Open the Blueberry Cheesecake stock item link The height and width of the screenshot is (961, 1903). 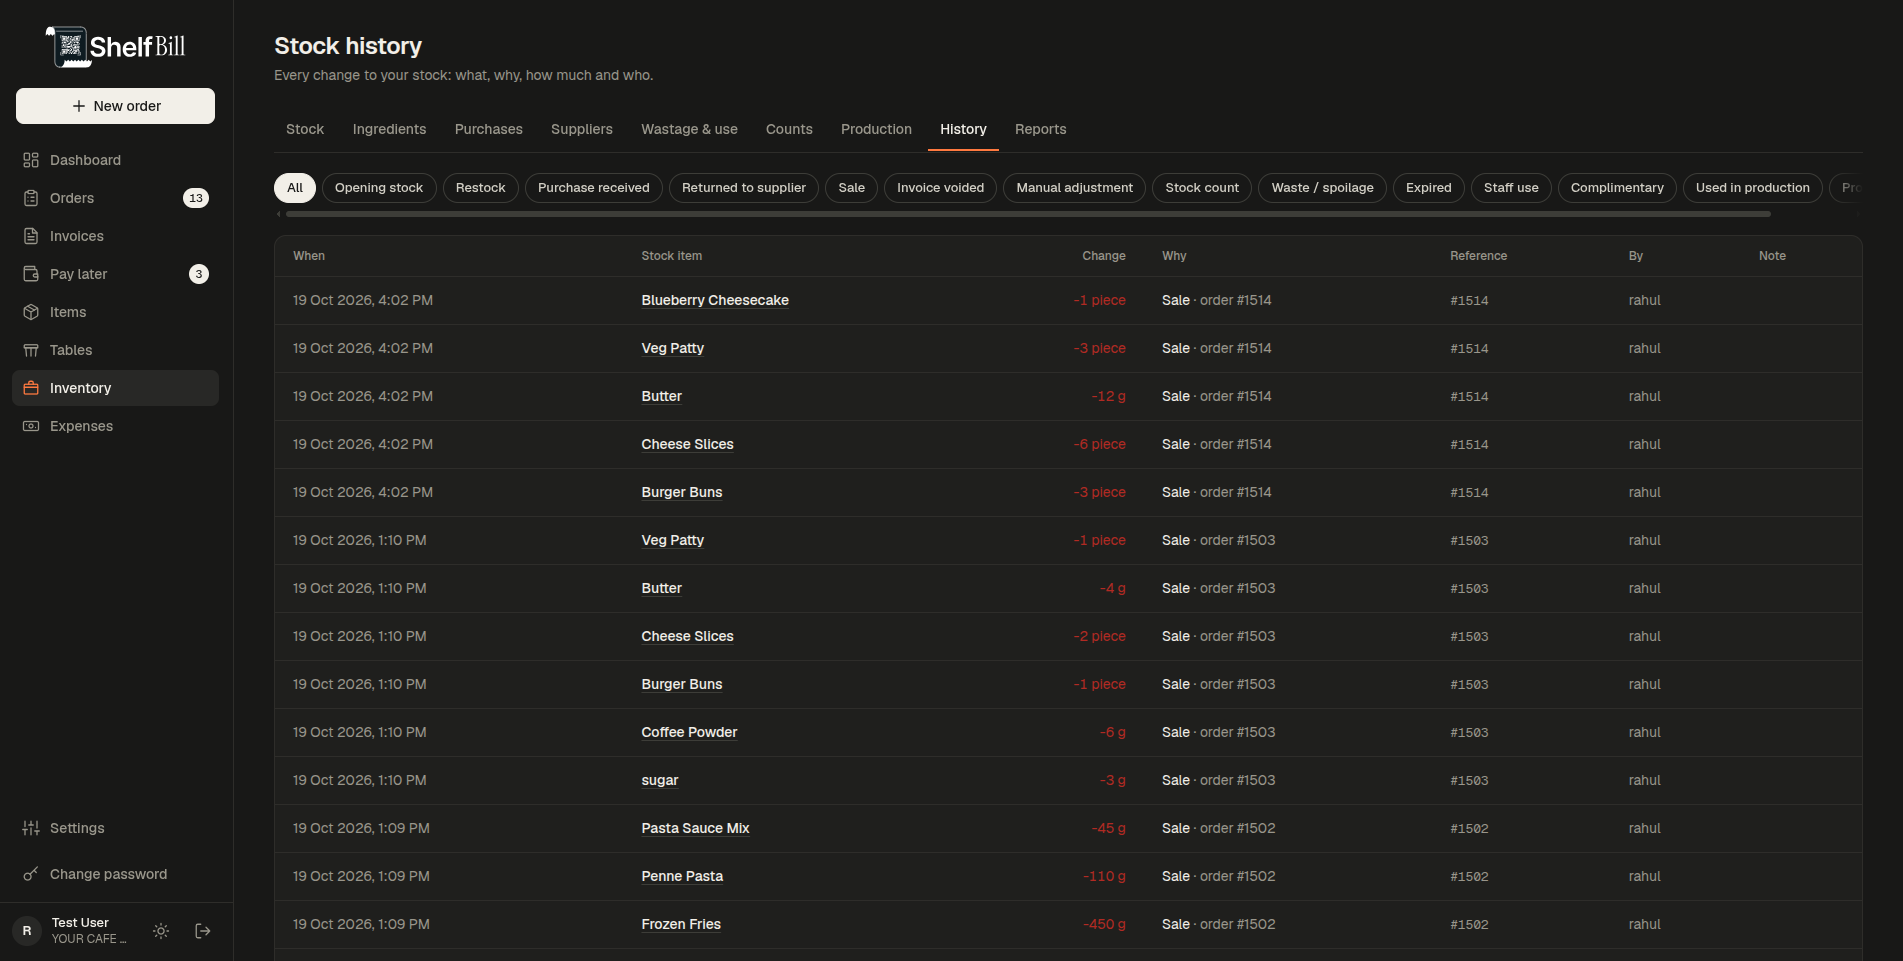715,300
